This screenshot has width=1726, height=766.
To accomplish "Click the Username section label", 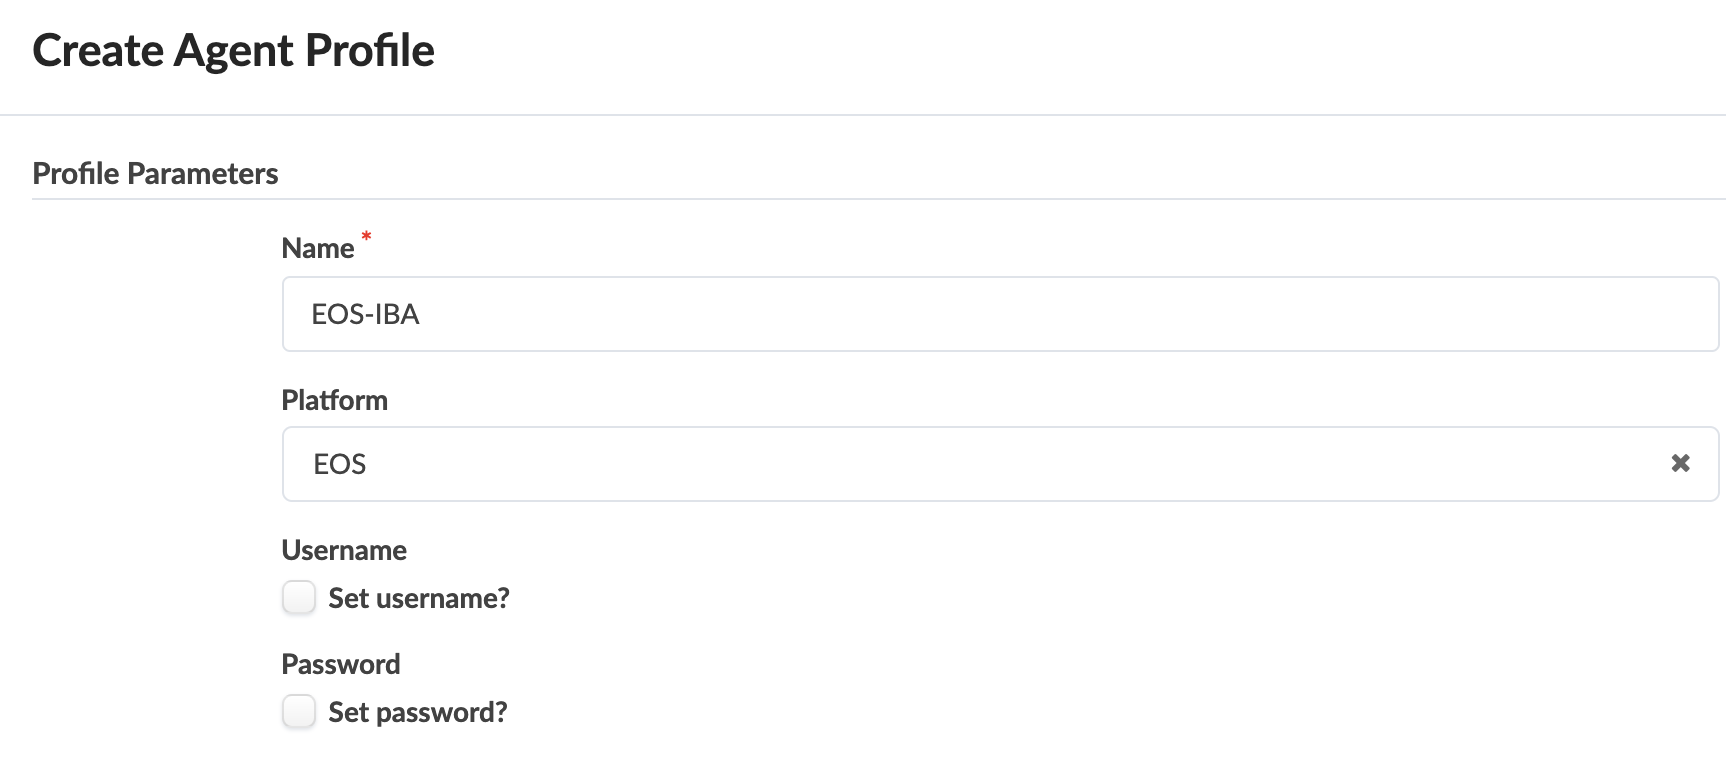I will (x=344, y=550).
